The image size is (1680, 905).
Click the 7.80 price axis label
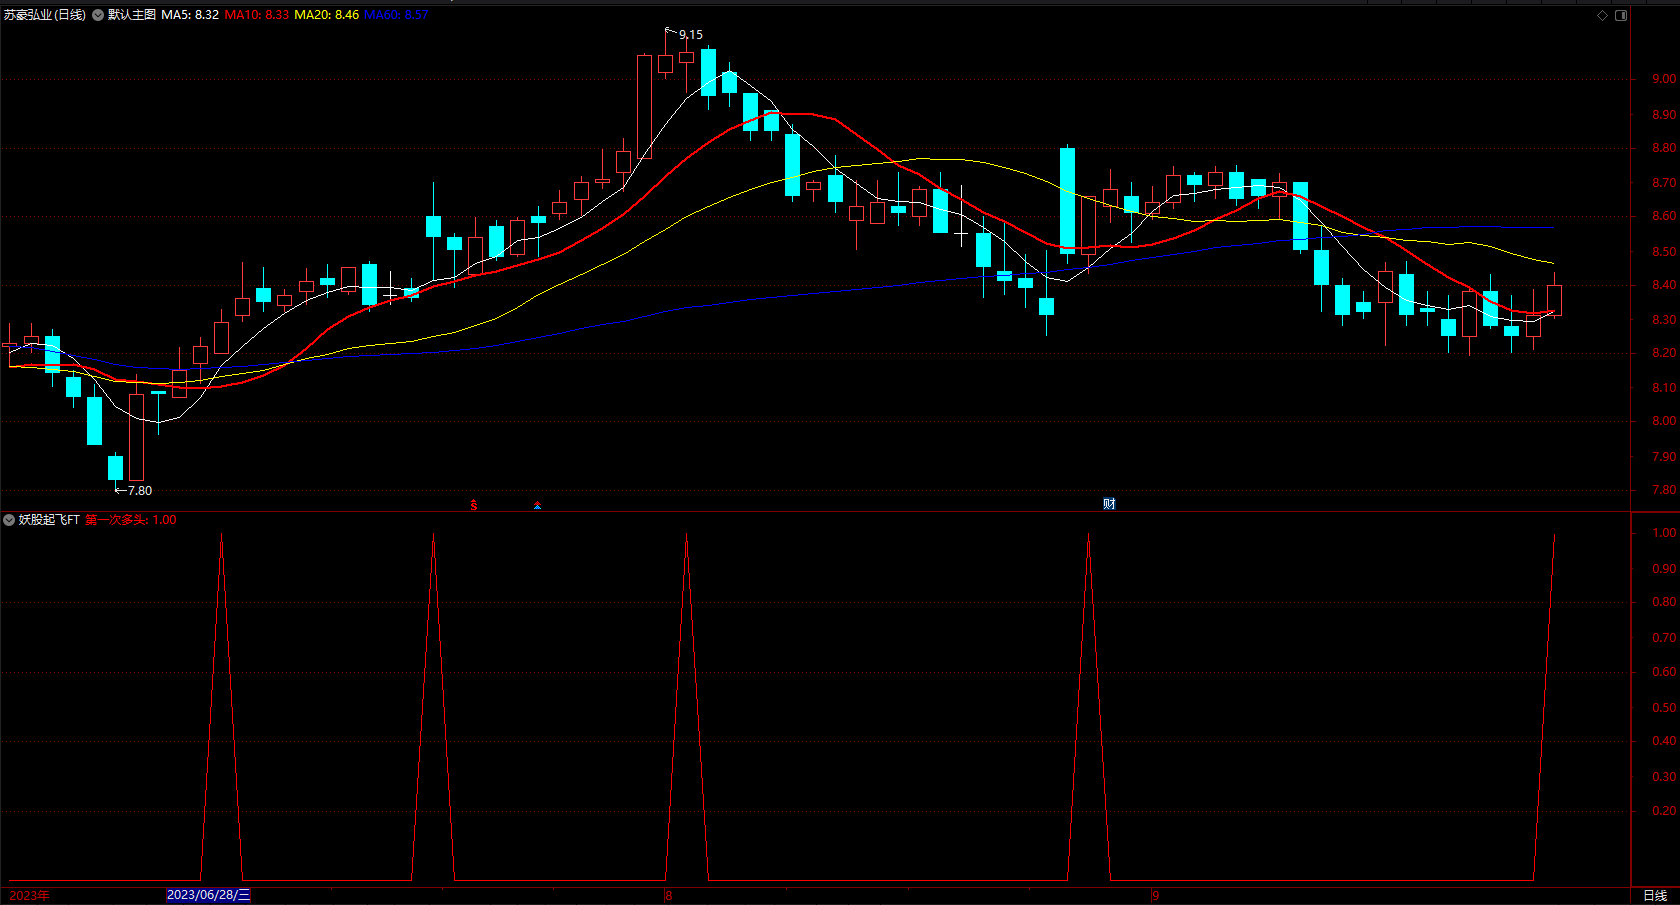point(1664,490)
